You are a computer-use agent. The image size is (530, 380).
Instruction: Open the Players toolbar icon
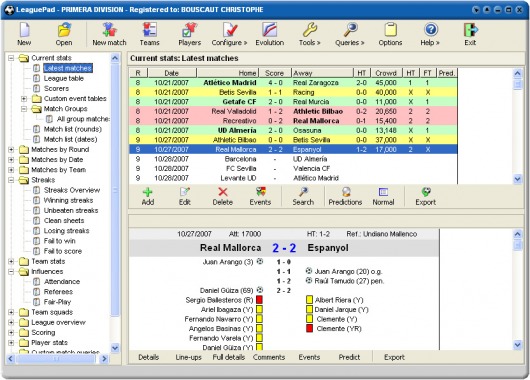[x=189, y=34]
